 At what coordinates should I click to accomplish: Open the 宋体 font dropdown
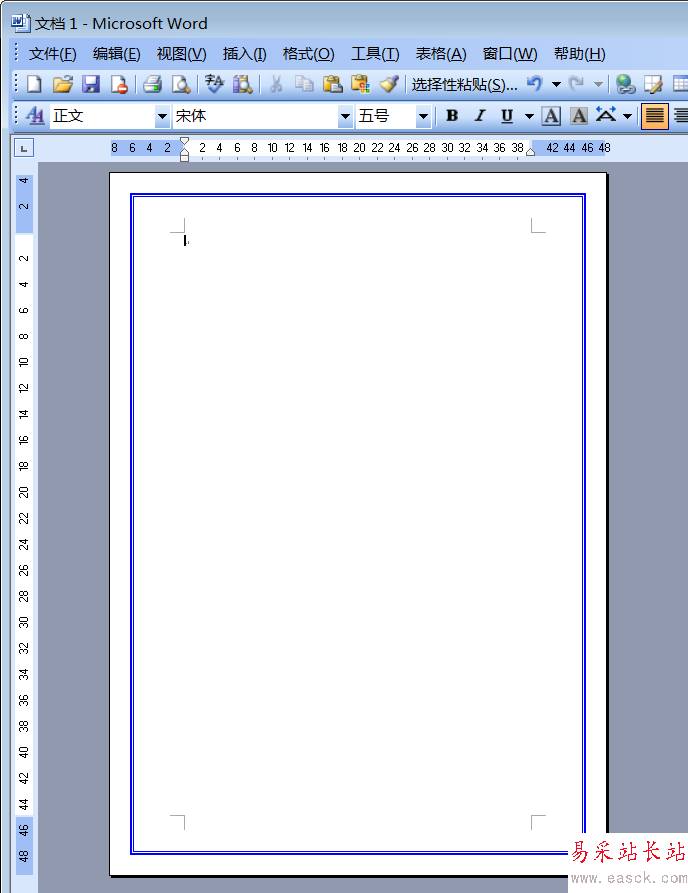[x=345, y=117]
